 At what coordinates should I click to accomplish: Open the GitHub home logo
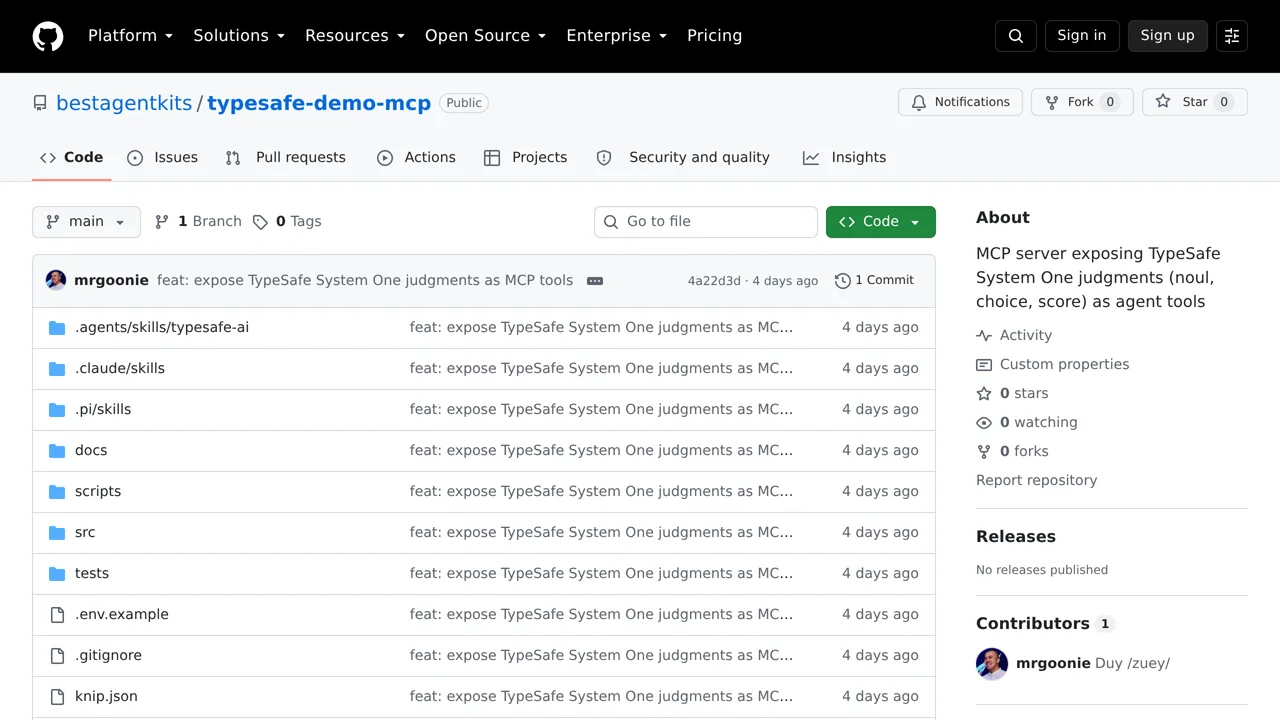tap(48, 36)
